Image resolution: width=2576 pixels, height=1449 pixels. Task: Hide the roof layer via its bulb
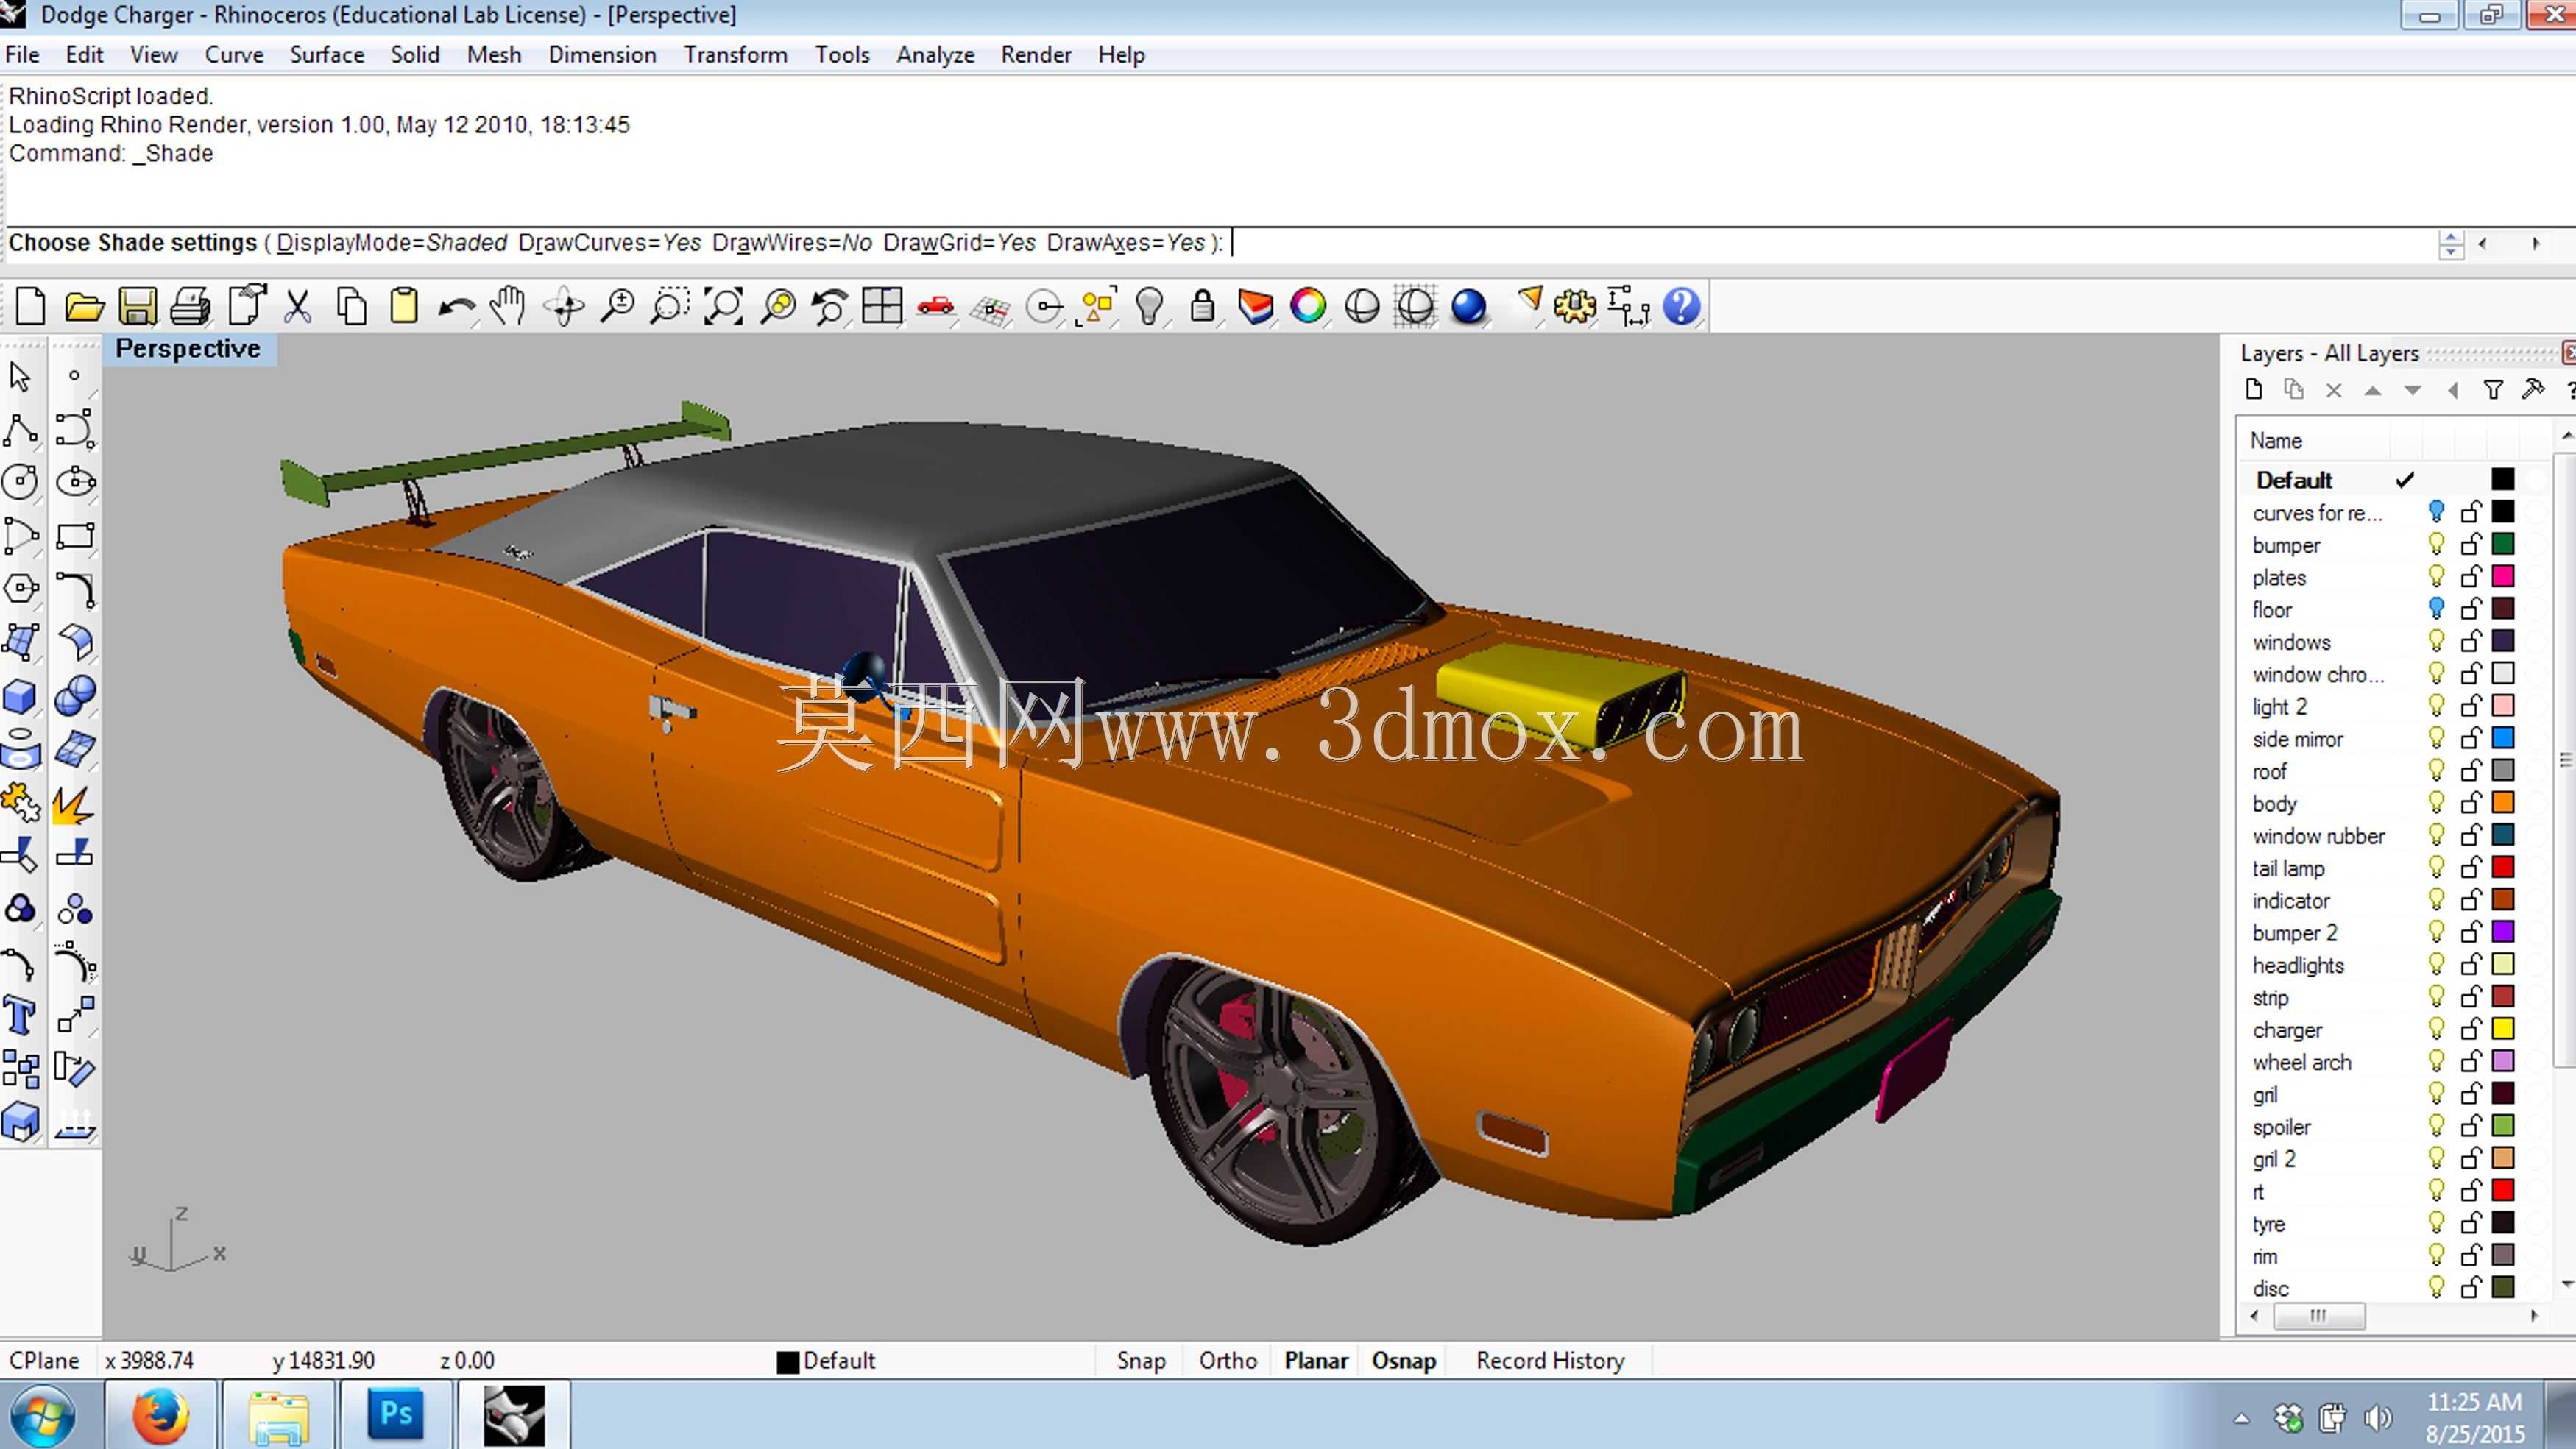2436,771
